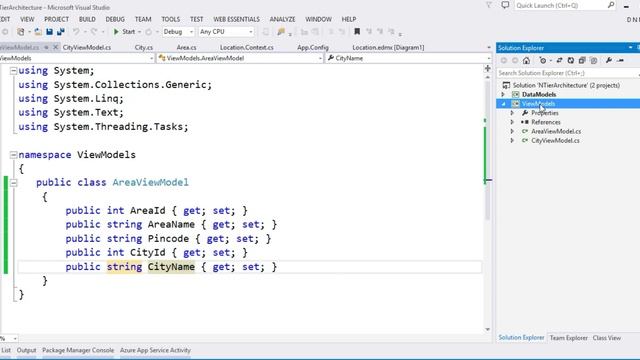This screenshot has height=360, width=640.
Task: Toggle Preview Selected Items icon
Action: point(620,60)
